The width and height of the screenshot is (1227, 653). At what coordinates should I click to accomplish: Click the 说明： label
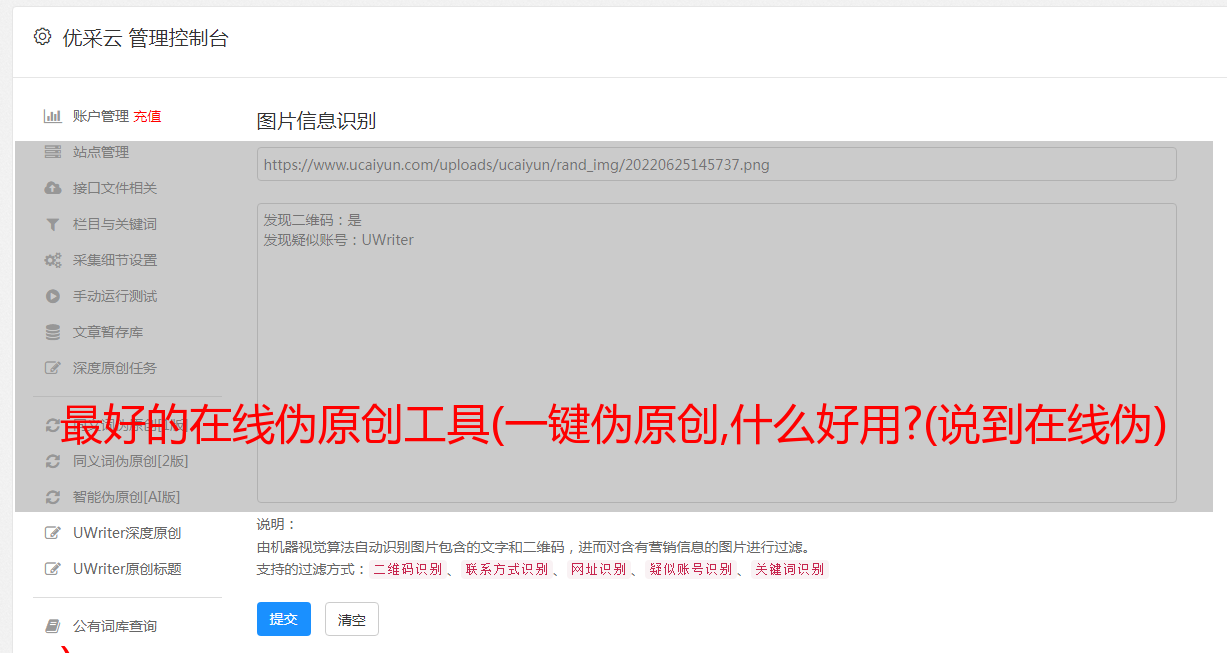pos(276,524)
